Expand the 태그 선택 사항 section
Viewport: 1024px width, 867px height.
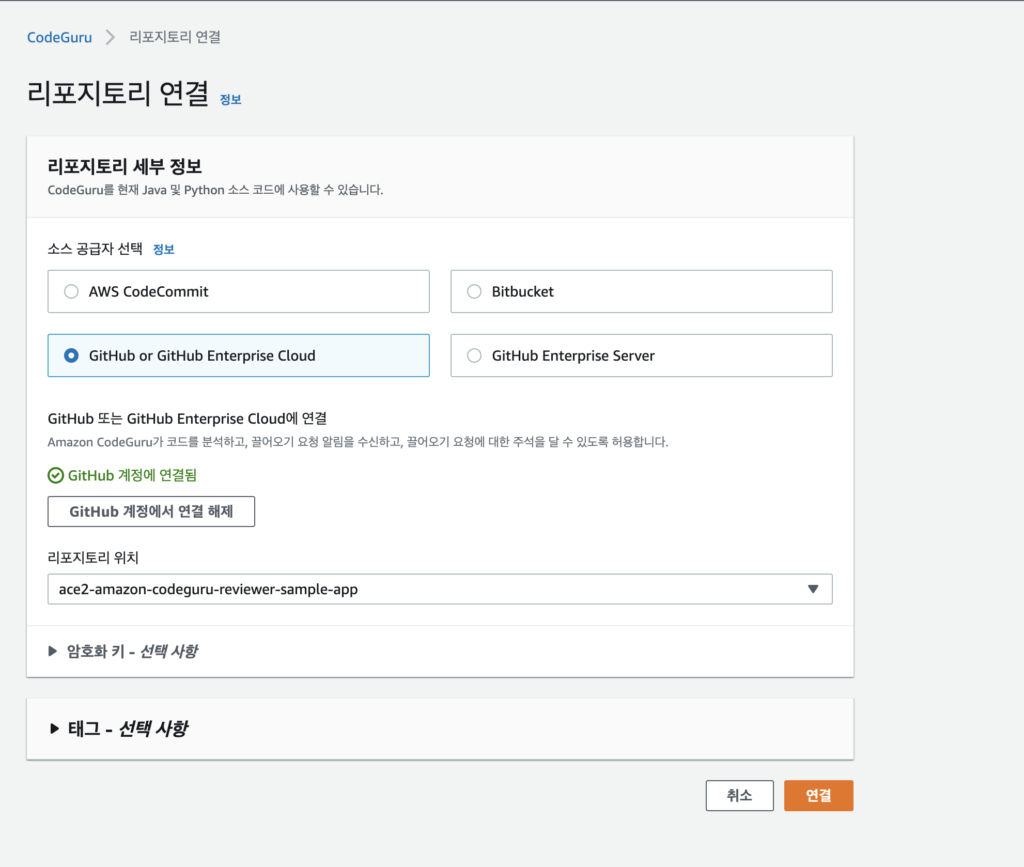coord(119,728)
